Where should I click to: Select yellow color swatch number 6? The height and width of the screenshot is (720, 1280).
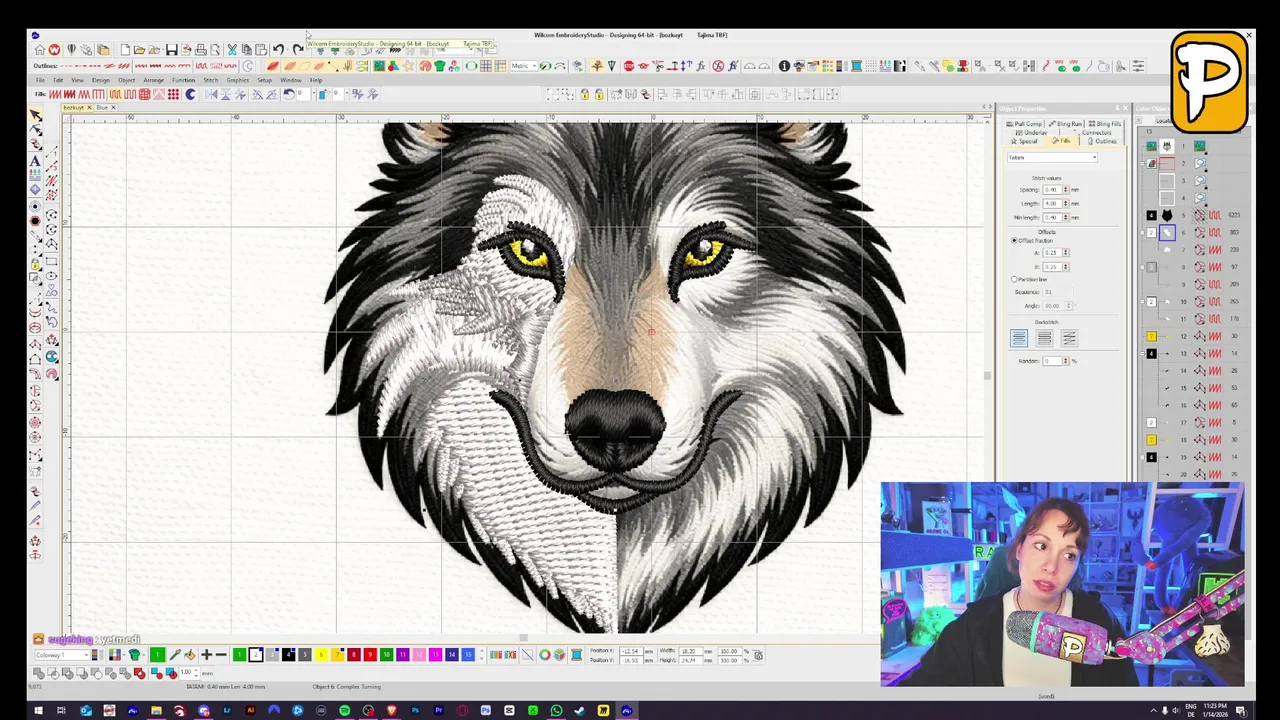point(321,655)
